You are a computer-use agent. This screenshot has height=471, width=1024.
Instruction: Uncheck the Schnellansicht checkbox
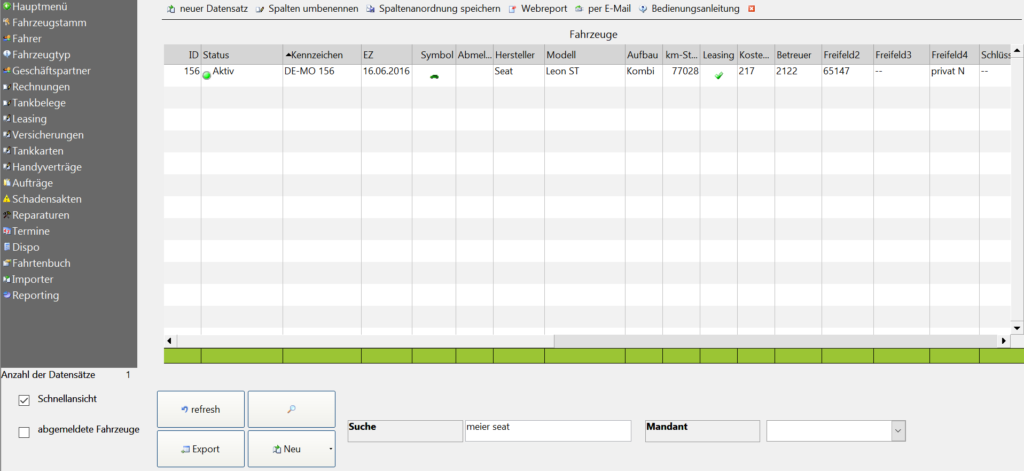[24, 400]
